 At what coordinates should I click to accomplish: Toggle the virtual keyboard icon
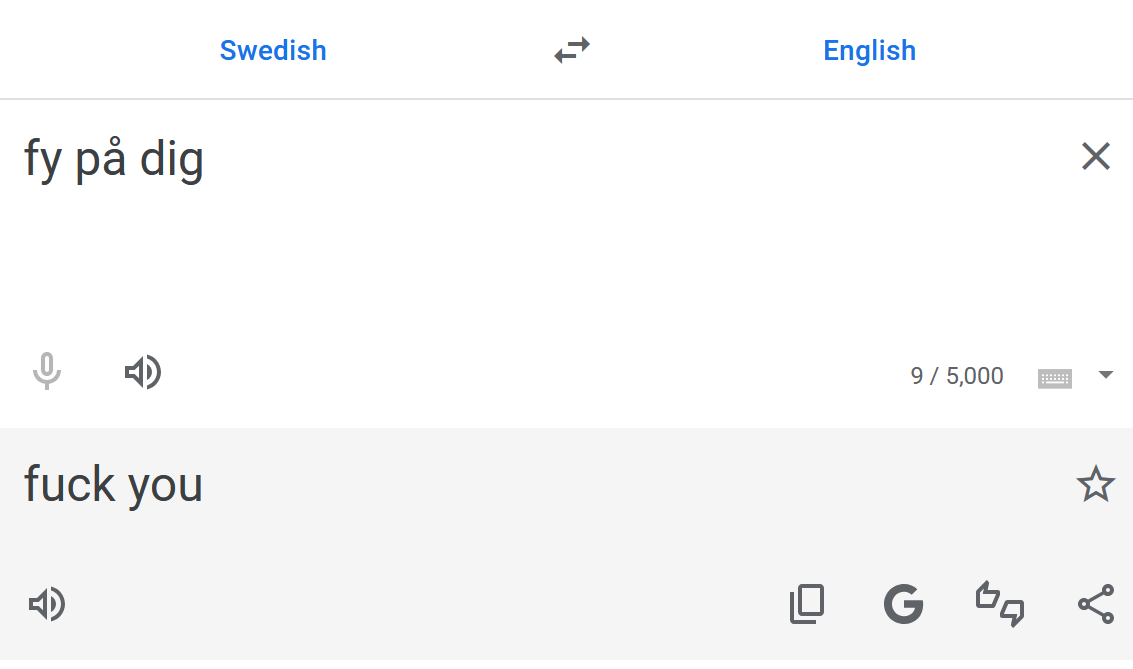[x=1055, y=377]
